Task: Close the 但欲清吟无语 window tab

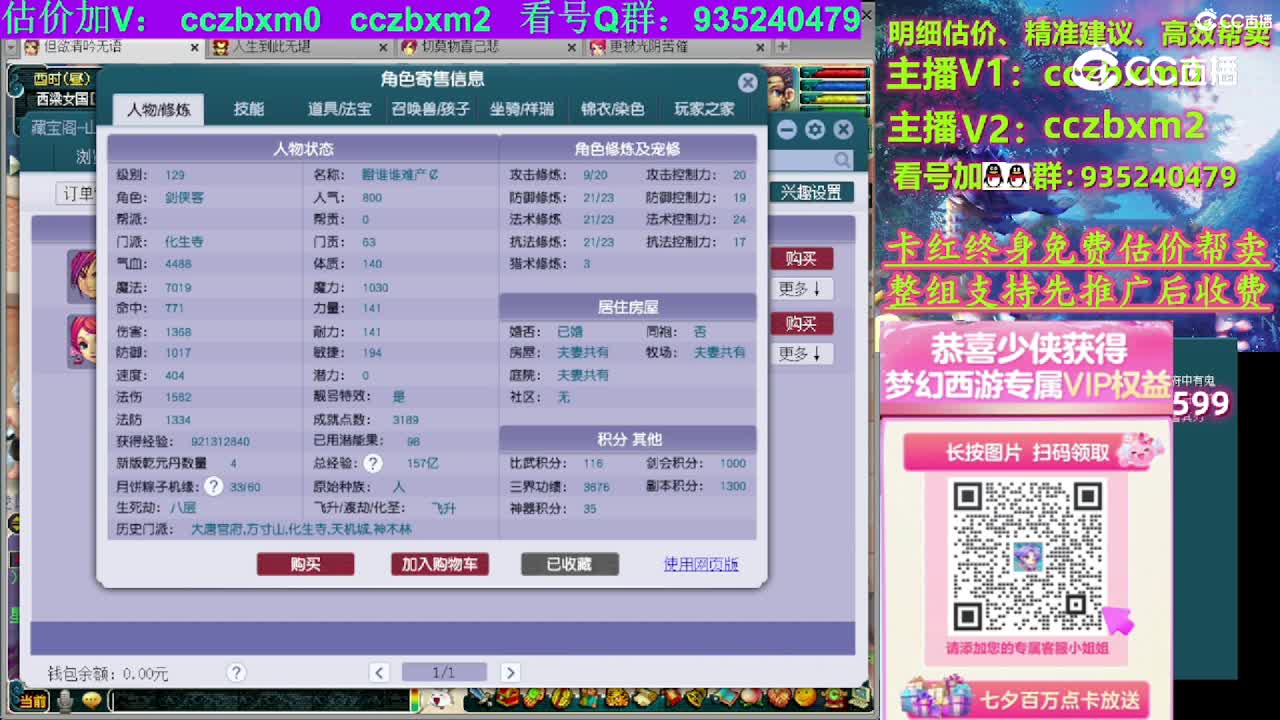Action: point(194,47)
